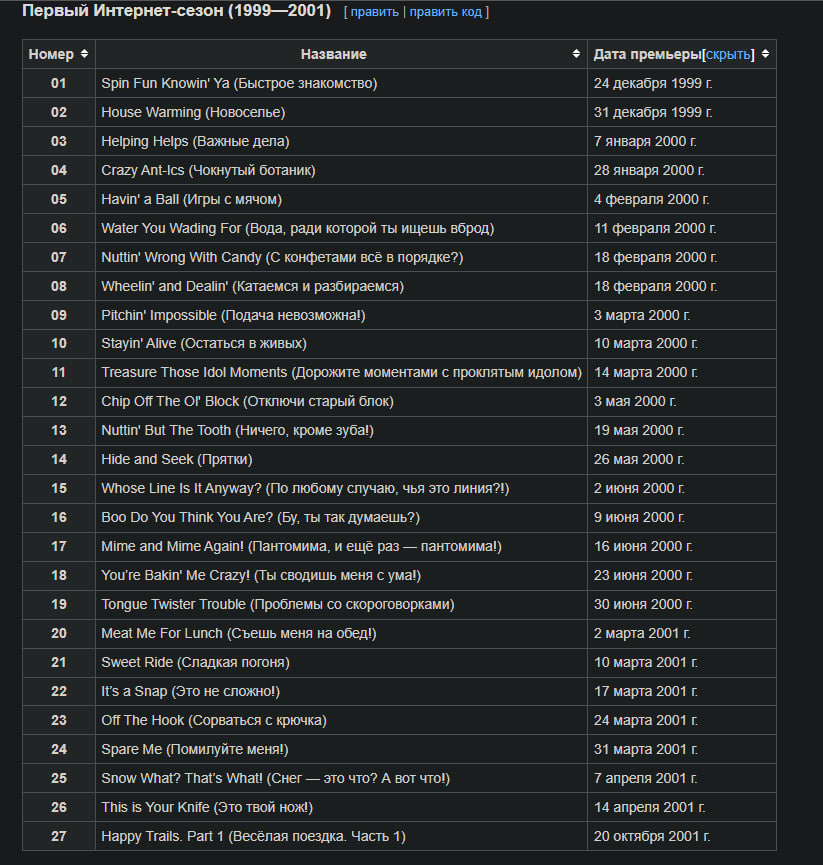Select the date '4 февраля 2000 г.'
823x865 pixels.
(651, 199)
